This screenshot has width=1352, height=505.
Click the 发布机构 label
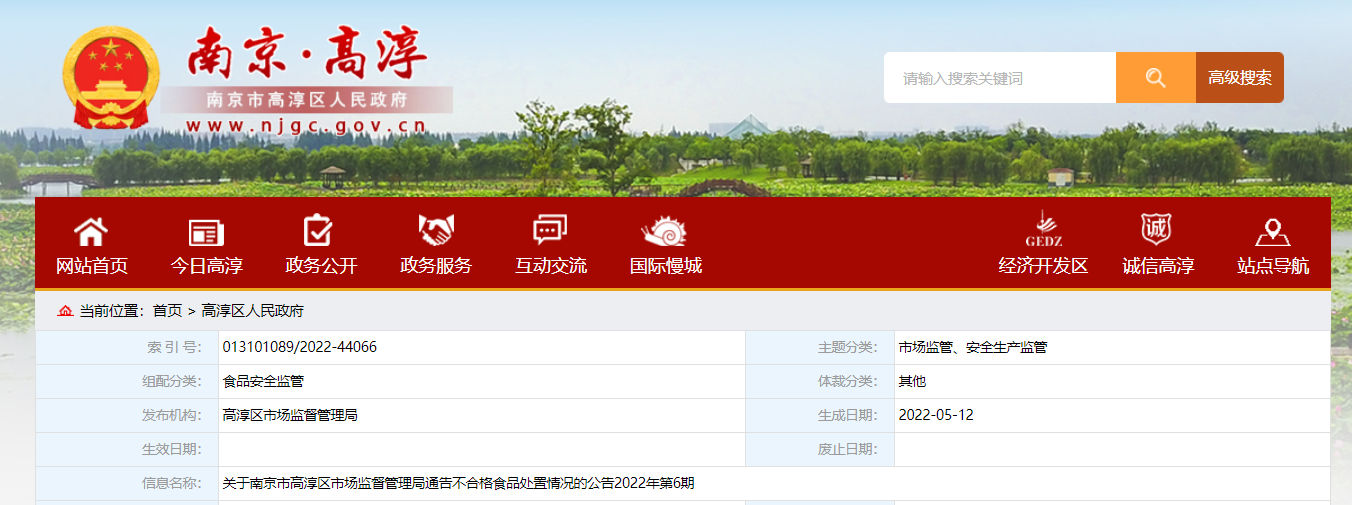(172, 415)
